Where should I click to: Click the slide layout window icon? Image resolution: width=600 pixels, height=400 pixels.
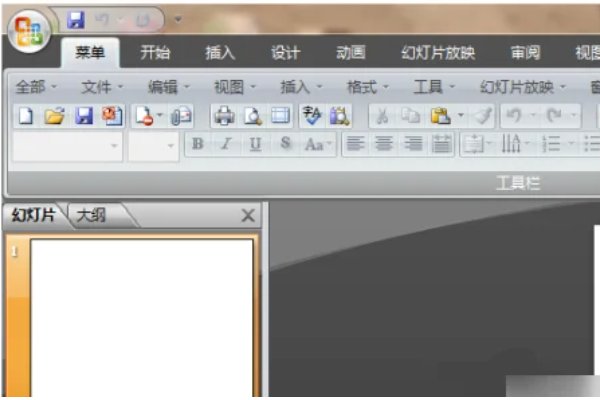[x=280, y=116]
